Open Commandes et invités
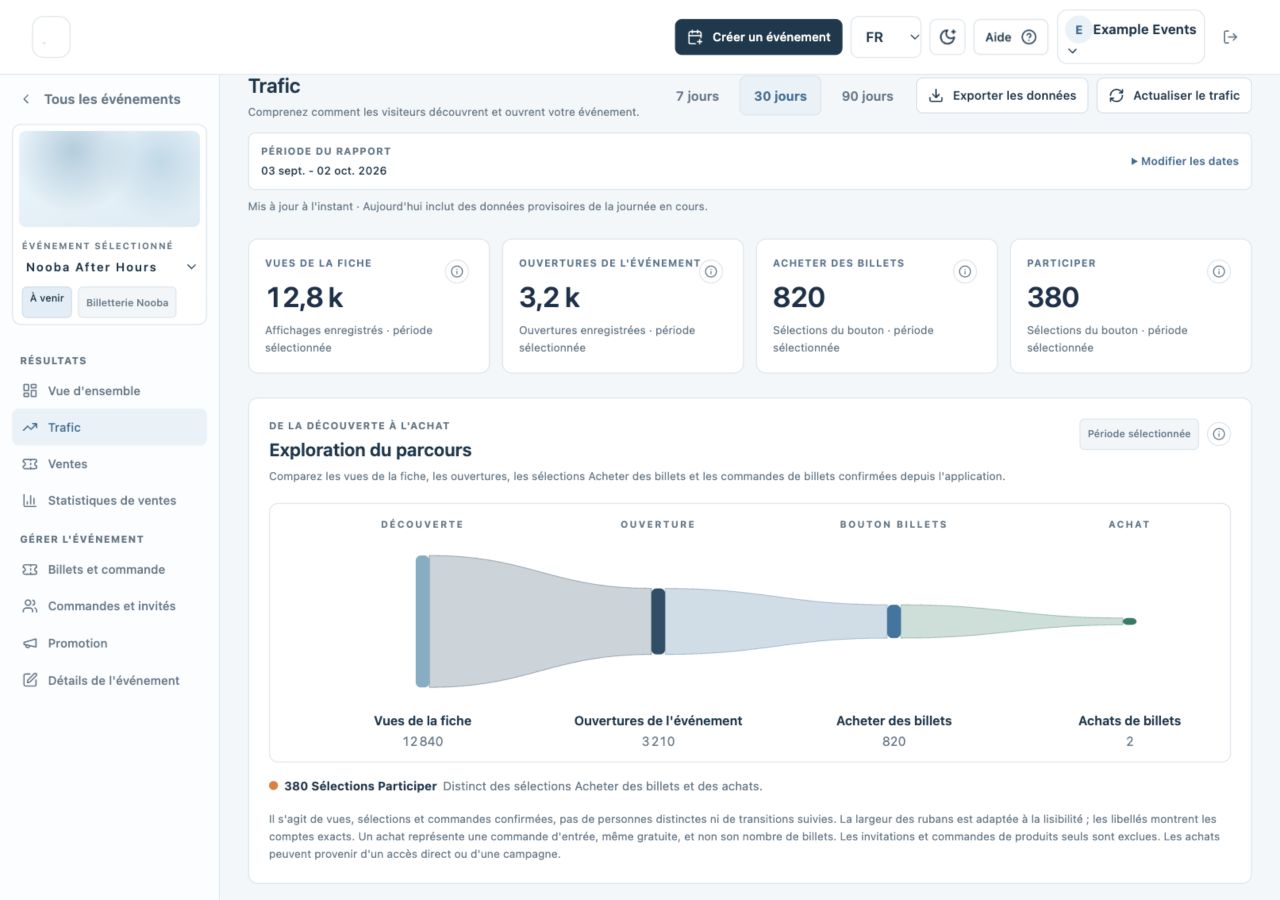The height and width of the screenshot is (900, 1280). pos(109,606)
